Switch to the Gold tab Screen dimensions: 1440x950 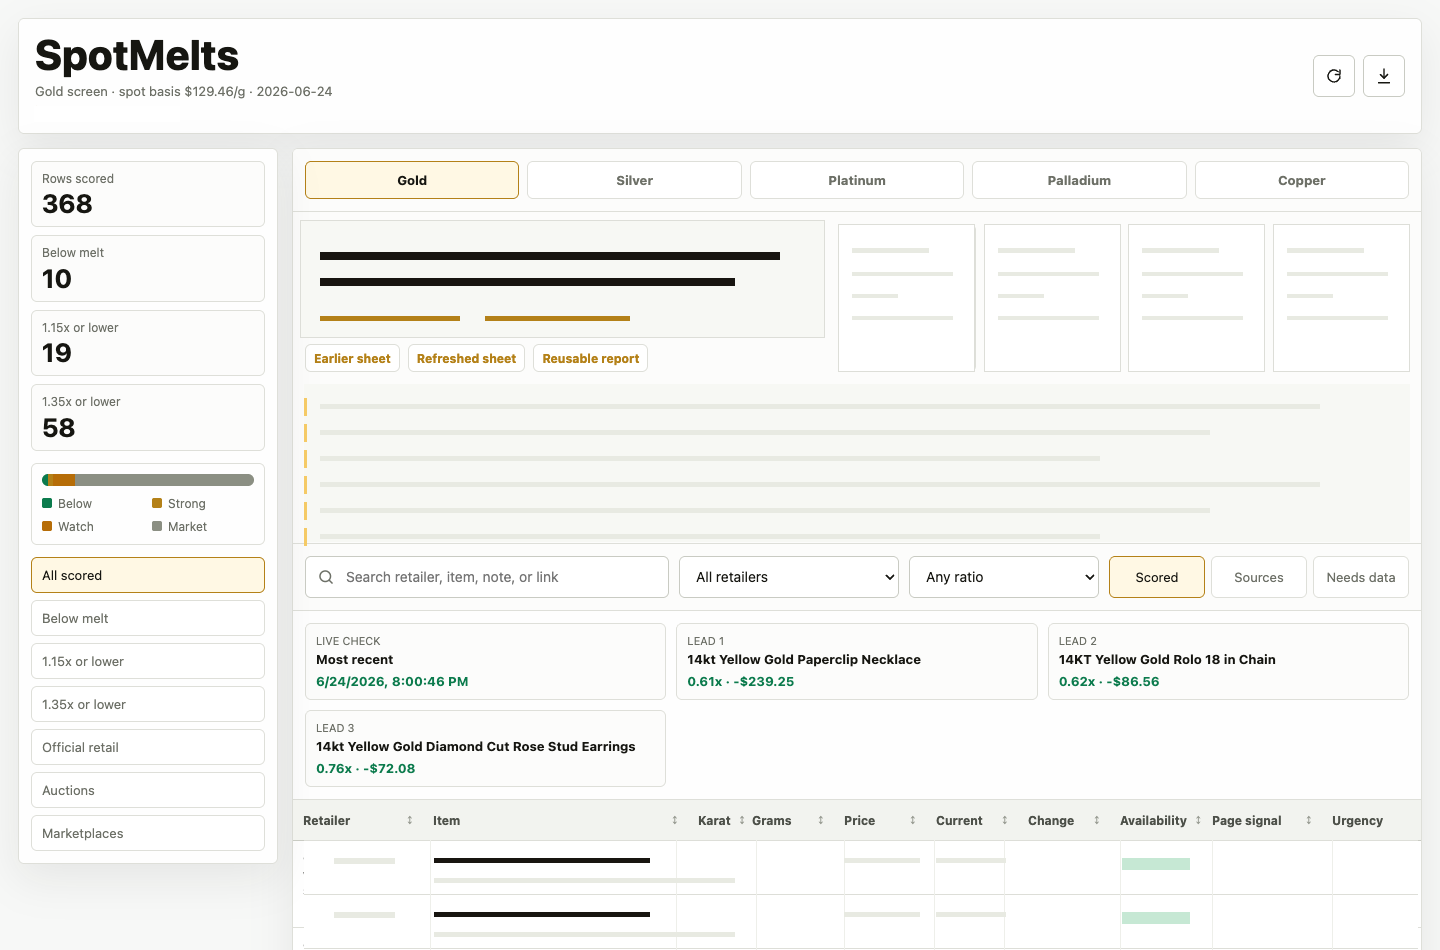(x=412, y=180)
